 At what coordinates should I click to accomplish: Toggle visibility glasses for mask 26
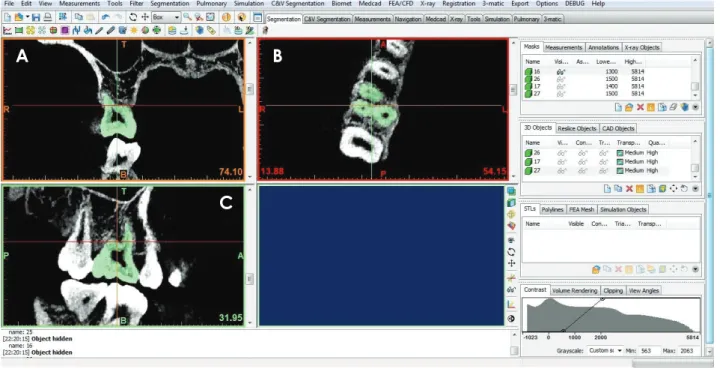(560, 79)
